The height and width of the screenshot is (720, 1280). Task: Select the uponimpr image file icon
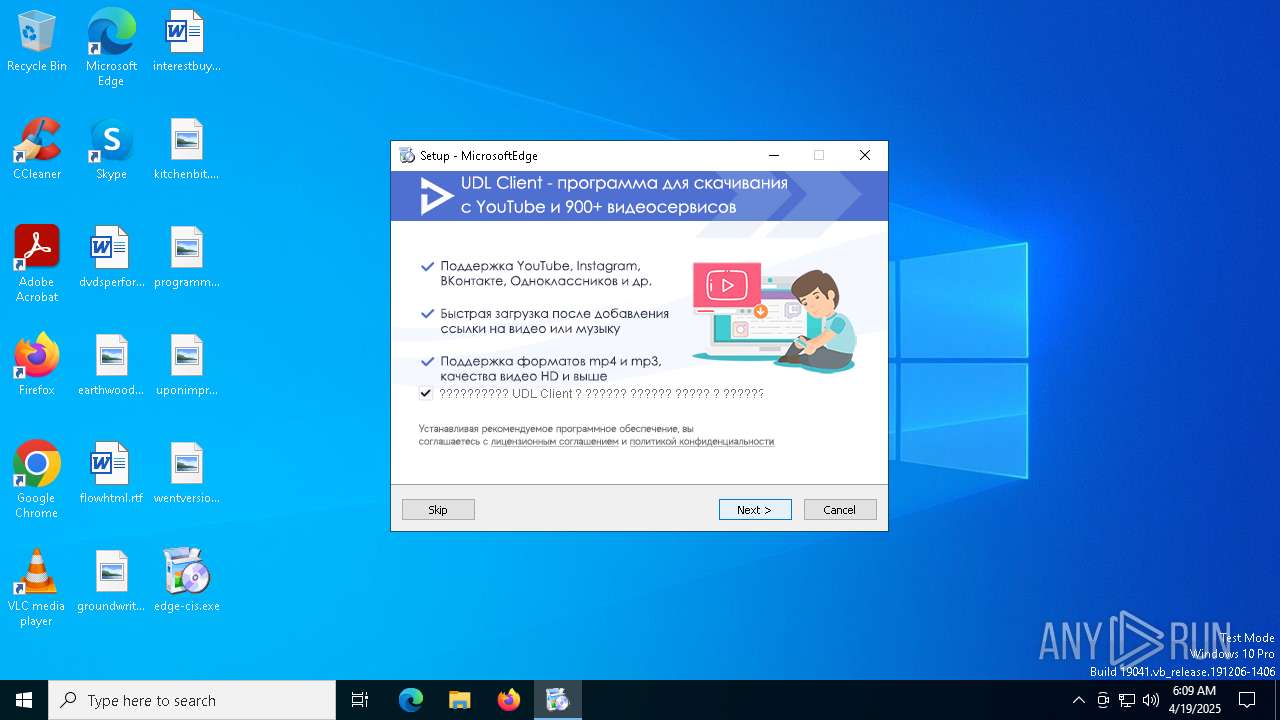(x=186, y=366)
